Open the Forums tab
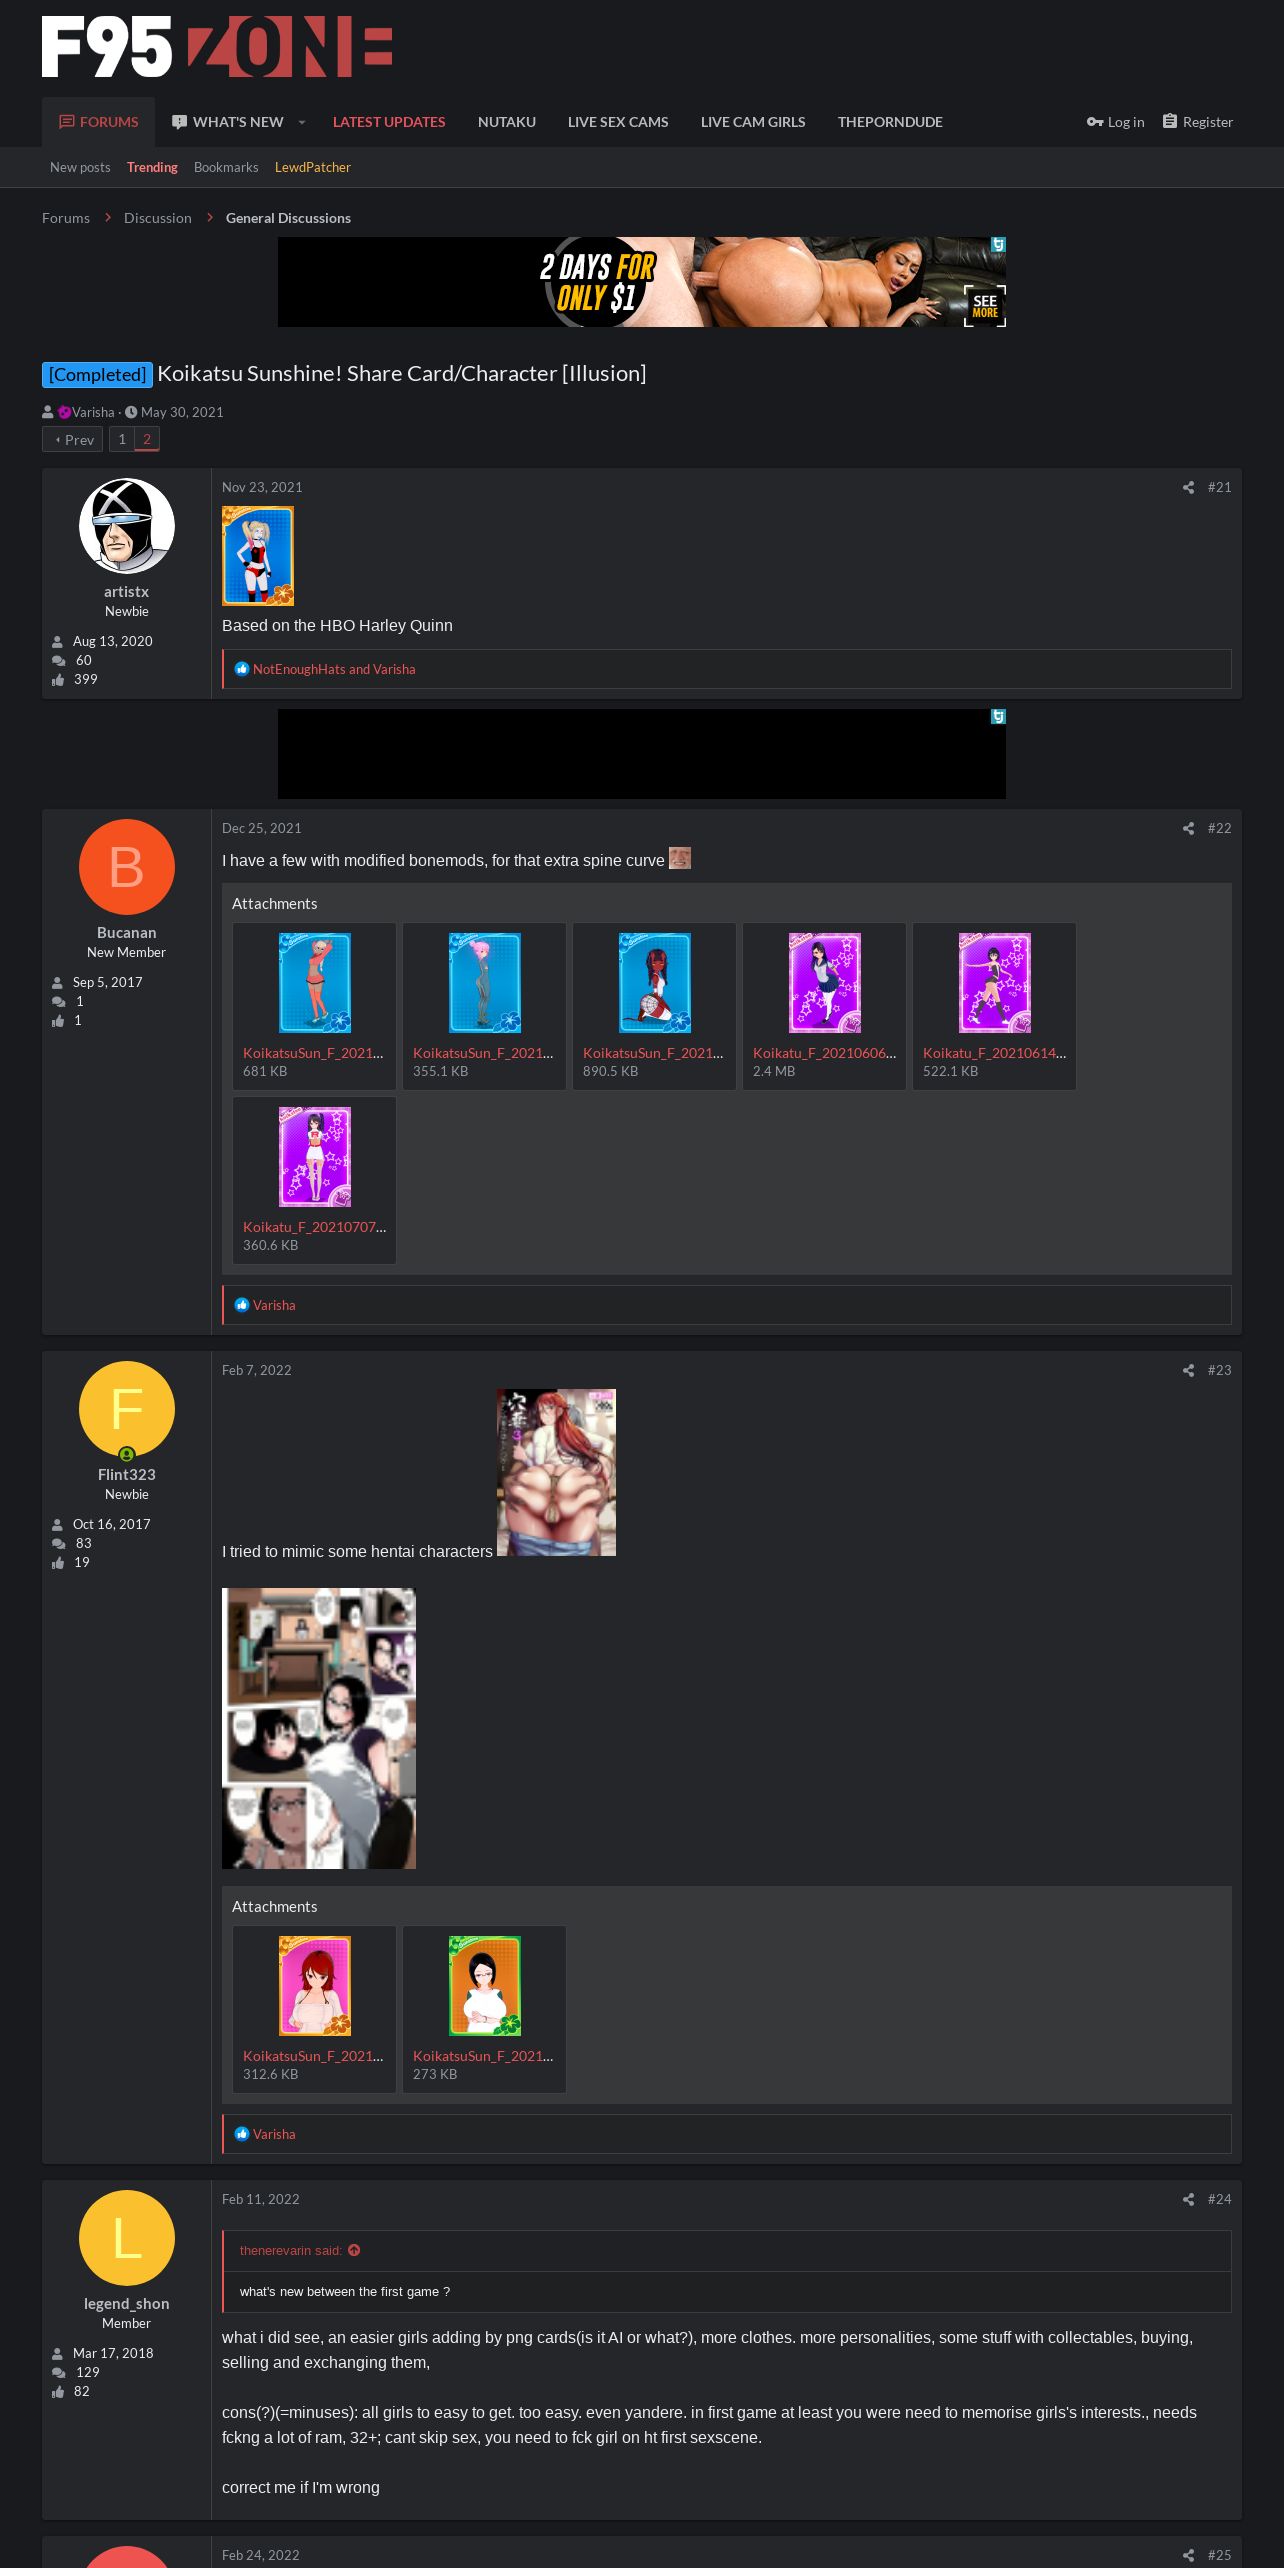 click(98, 122)
